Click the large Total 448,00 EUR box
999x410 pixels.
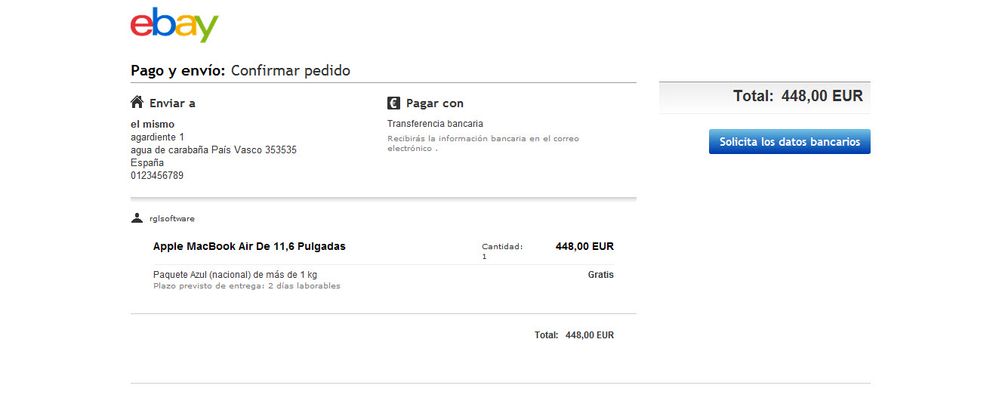point(765,97)
